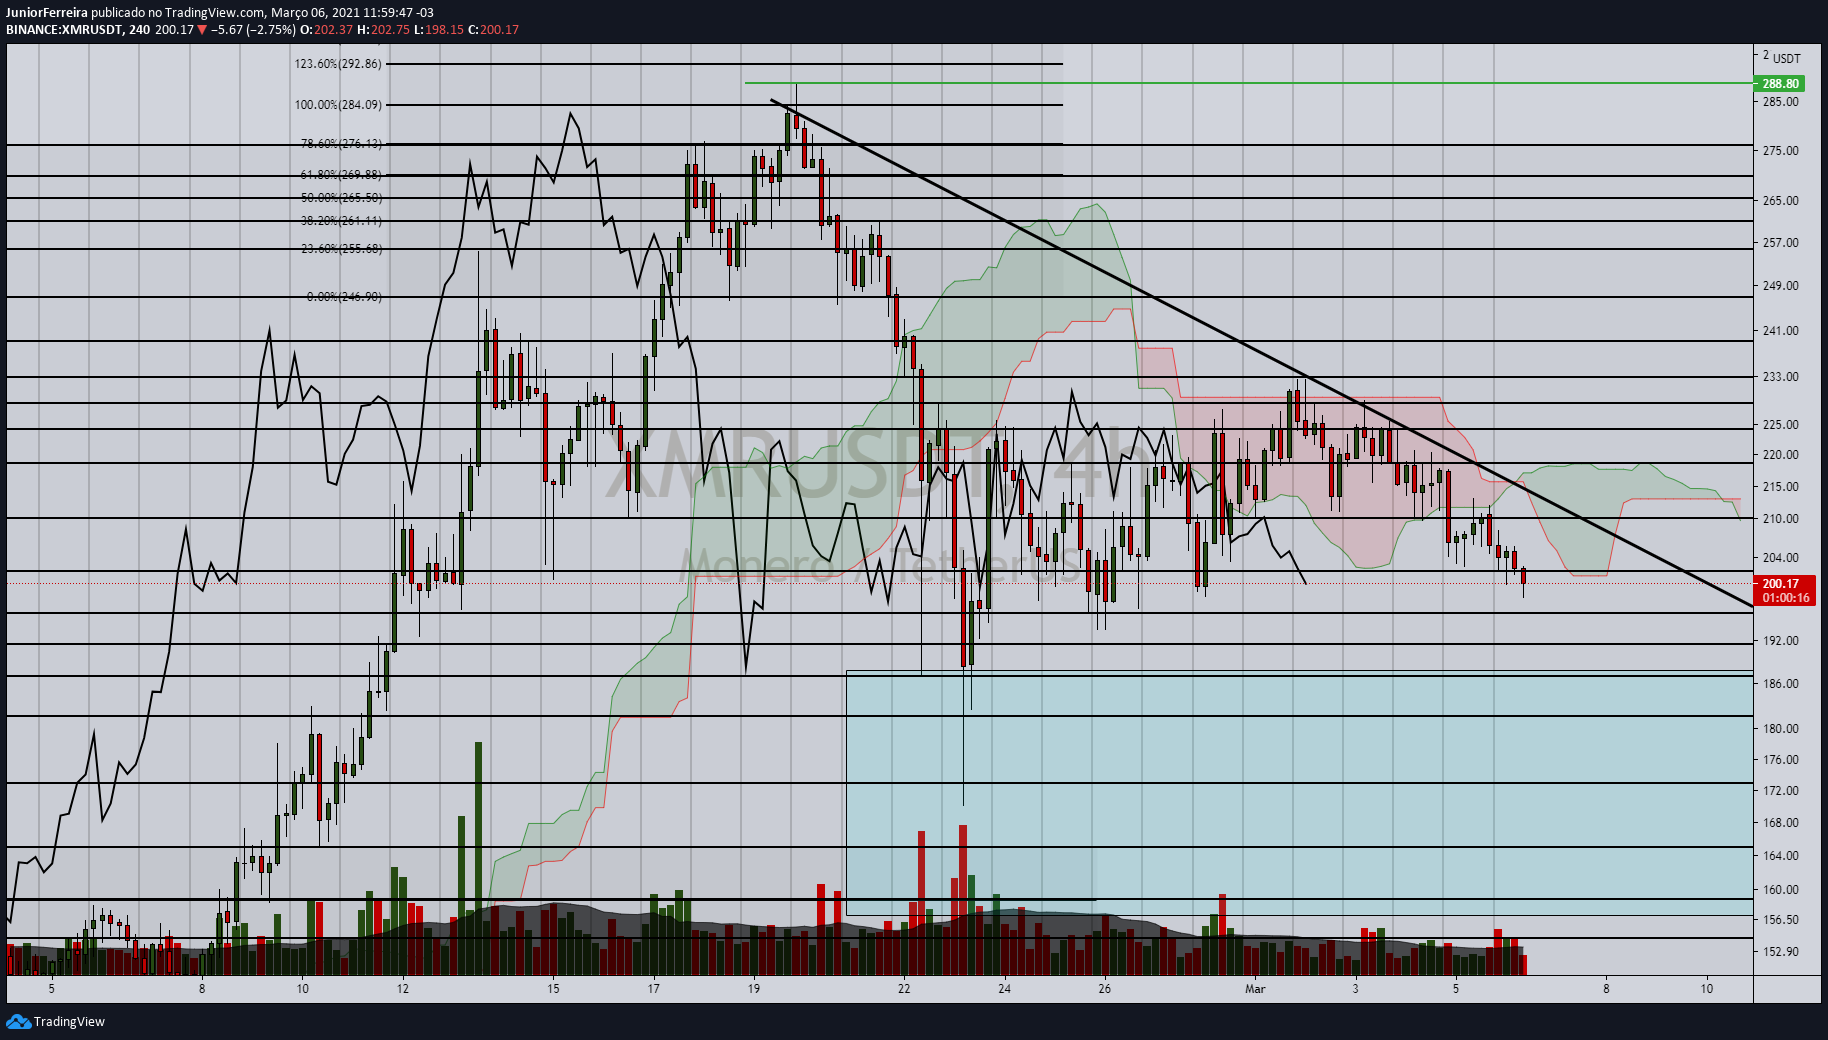Select the green 288.80 price label
The image size is (1828, 1040).
coord(1781,84)
